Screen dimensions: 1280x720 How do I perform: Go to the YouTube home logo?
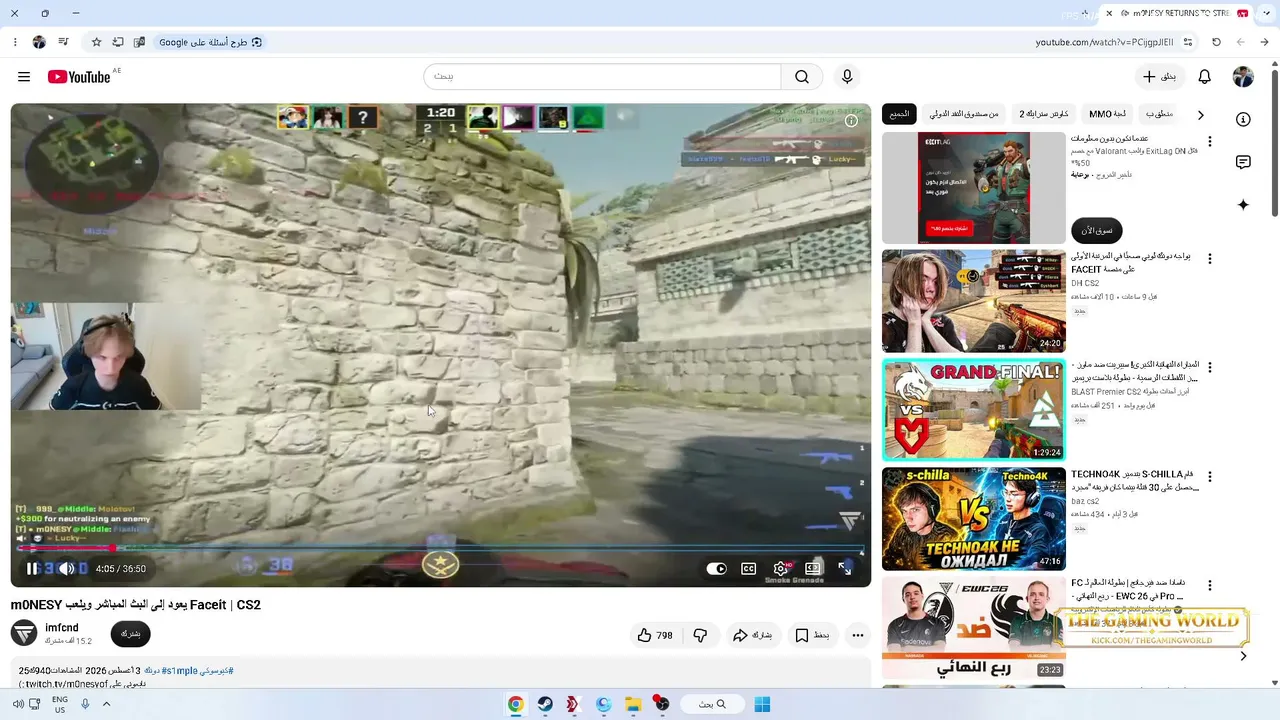point(78,77)
